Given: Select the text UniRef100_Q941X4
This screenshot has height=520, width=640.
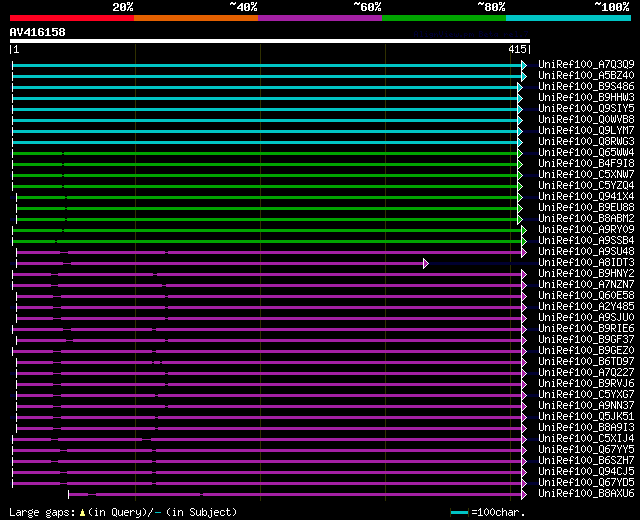Looking at the screenshot, I should [586, 197].
